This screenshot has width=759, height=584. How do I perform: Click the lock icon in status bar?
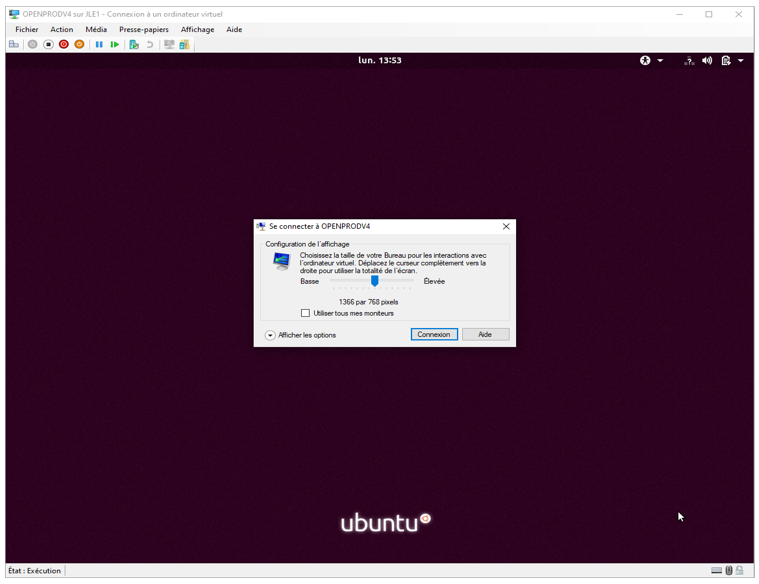pyautogui.click(x=740, y=570)
